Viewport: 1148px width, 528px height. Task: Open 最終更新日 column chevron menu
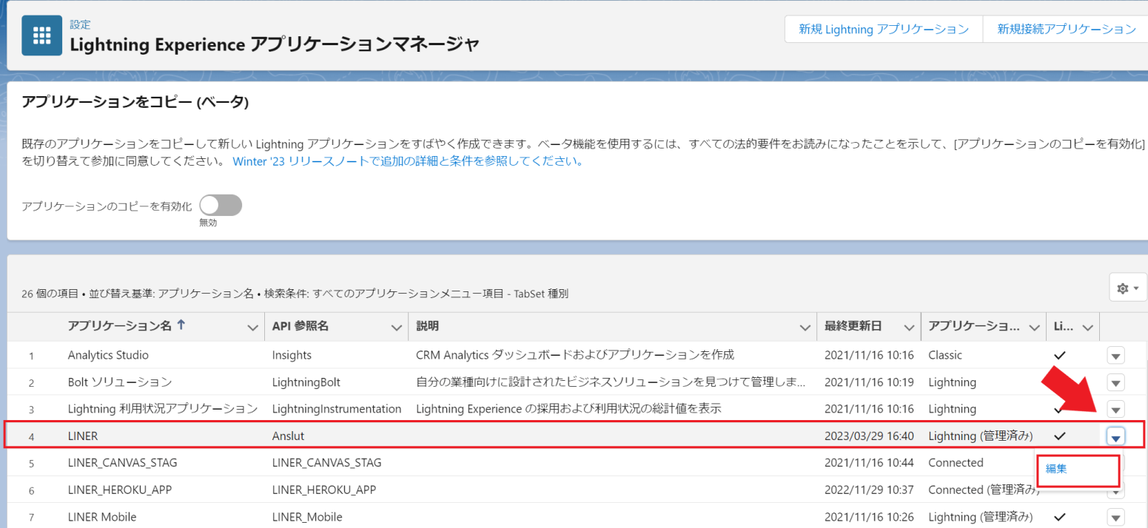pos(909,327)
